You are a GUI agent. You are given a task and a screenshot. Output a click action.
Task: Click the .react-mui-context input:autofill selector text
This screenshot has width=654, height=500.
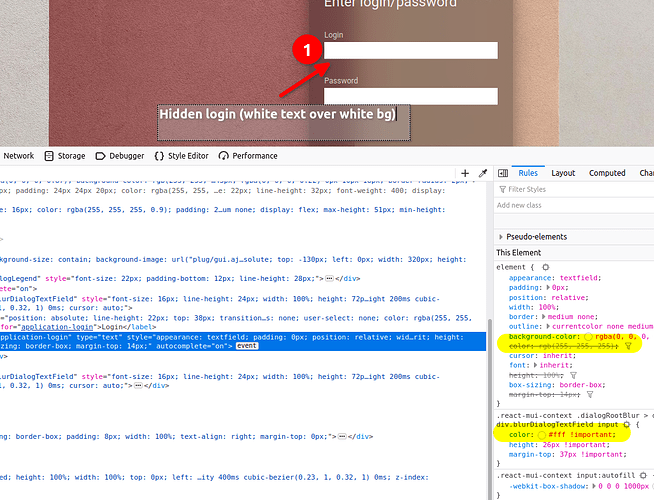point(566,475)
